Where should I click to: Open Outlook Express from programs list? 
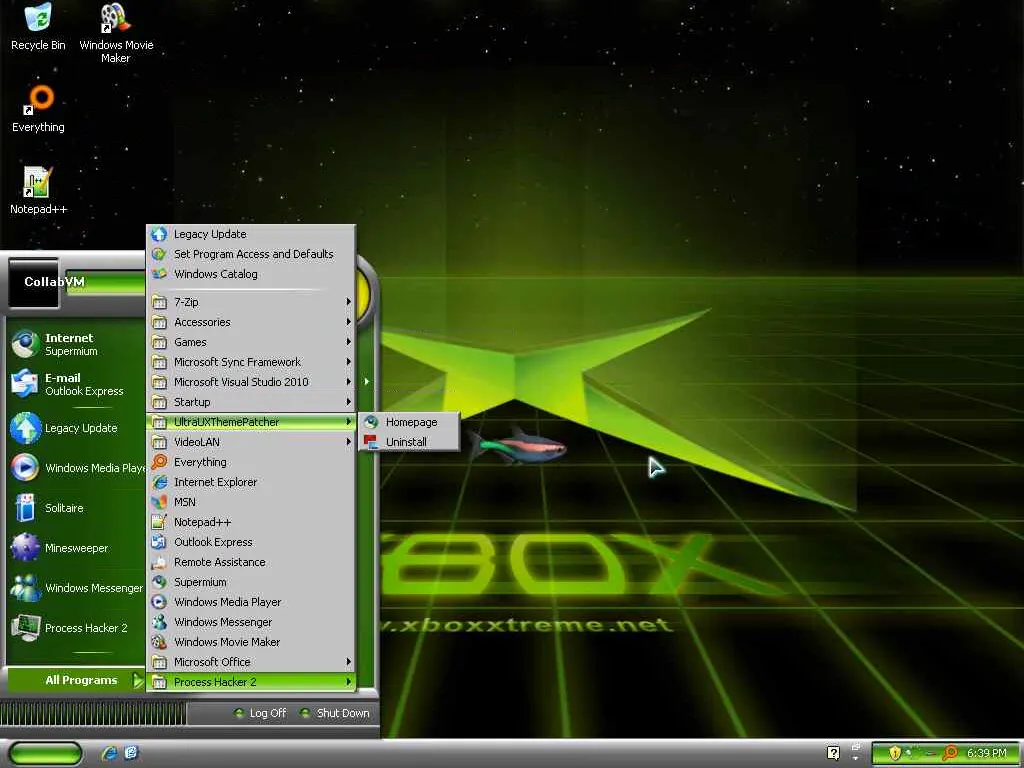[251, 542]
